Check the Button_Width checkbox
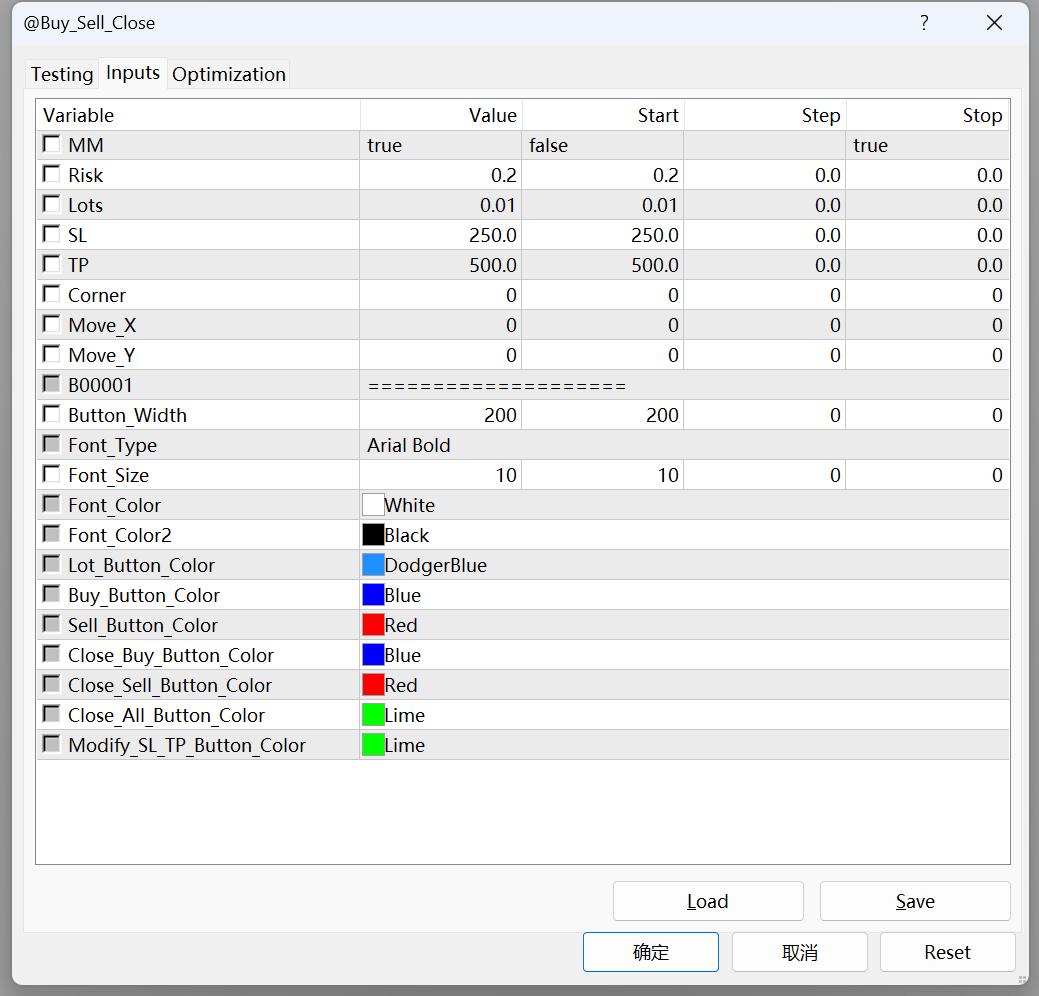Screen dimensions: 1039x996 point(51,415)
